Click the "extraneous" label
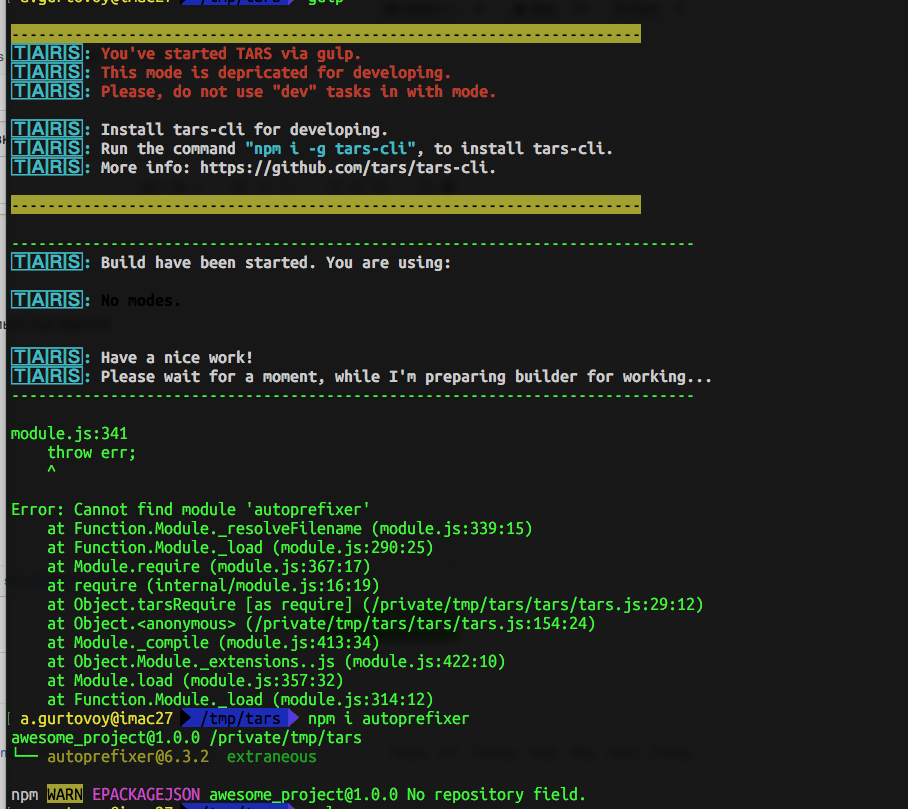 272,757
